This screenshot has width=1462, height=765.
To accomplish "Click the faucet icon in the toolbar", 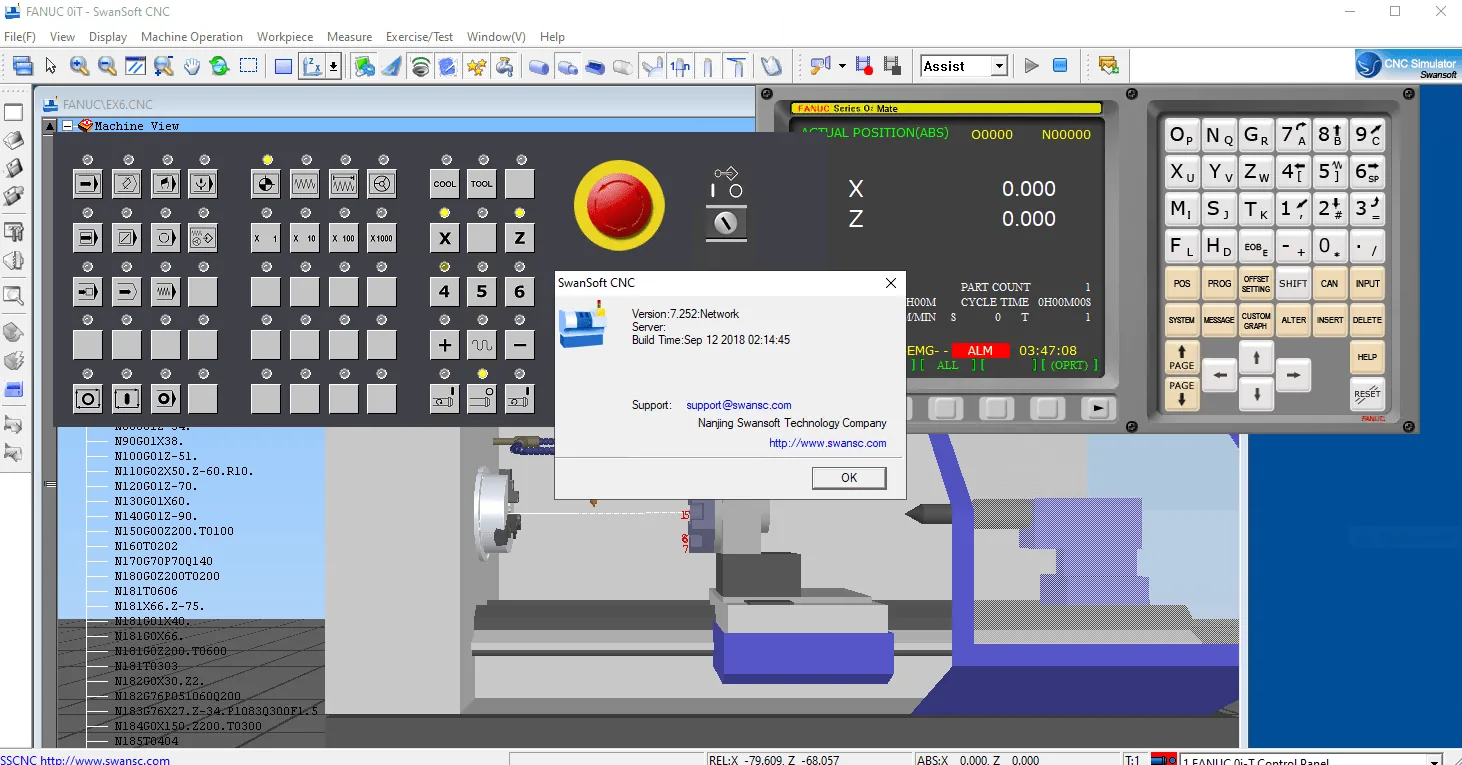I will [x=505, y=66].
